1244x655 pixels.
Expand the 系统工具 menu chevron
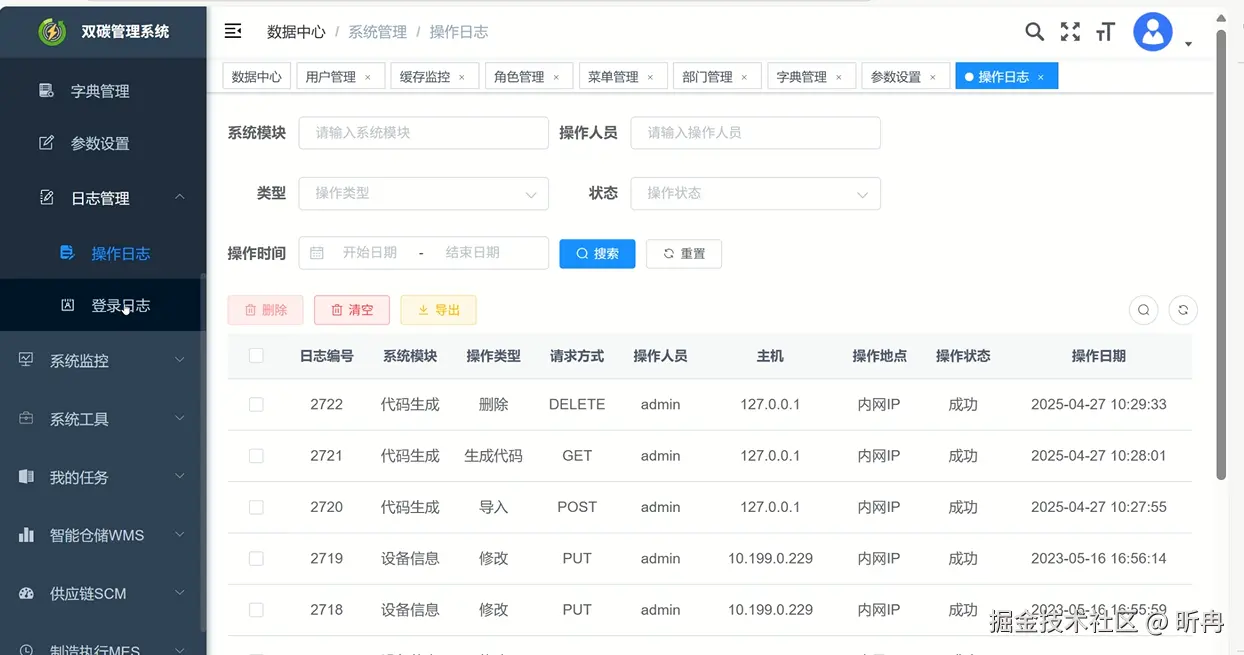(x=180, y=418)
